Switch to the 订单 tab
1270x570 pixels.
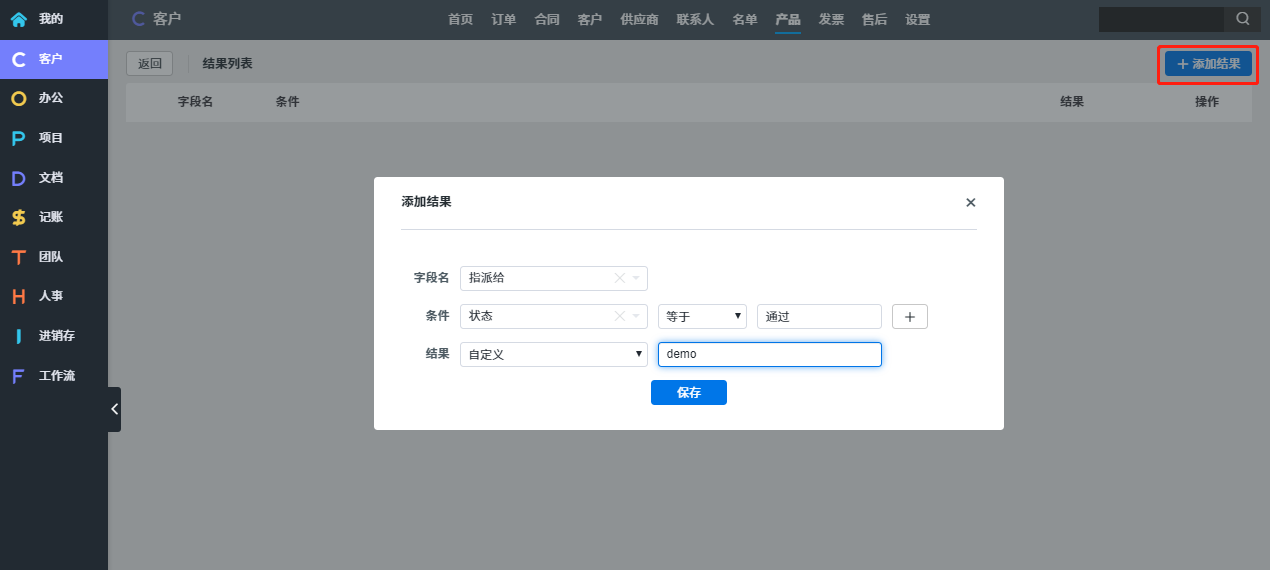[503, 19]
